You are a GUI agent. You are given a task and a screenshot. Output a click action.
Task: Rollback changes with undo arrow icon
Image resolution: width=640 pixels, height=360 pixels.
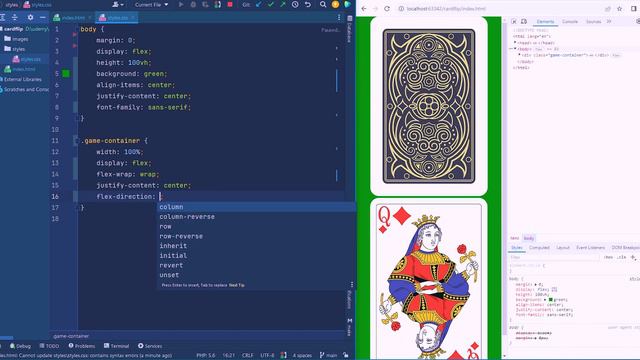[308, 4]
